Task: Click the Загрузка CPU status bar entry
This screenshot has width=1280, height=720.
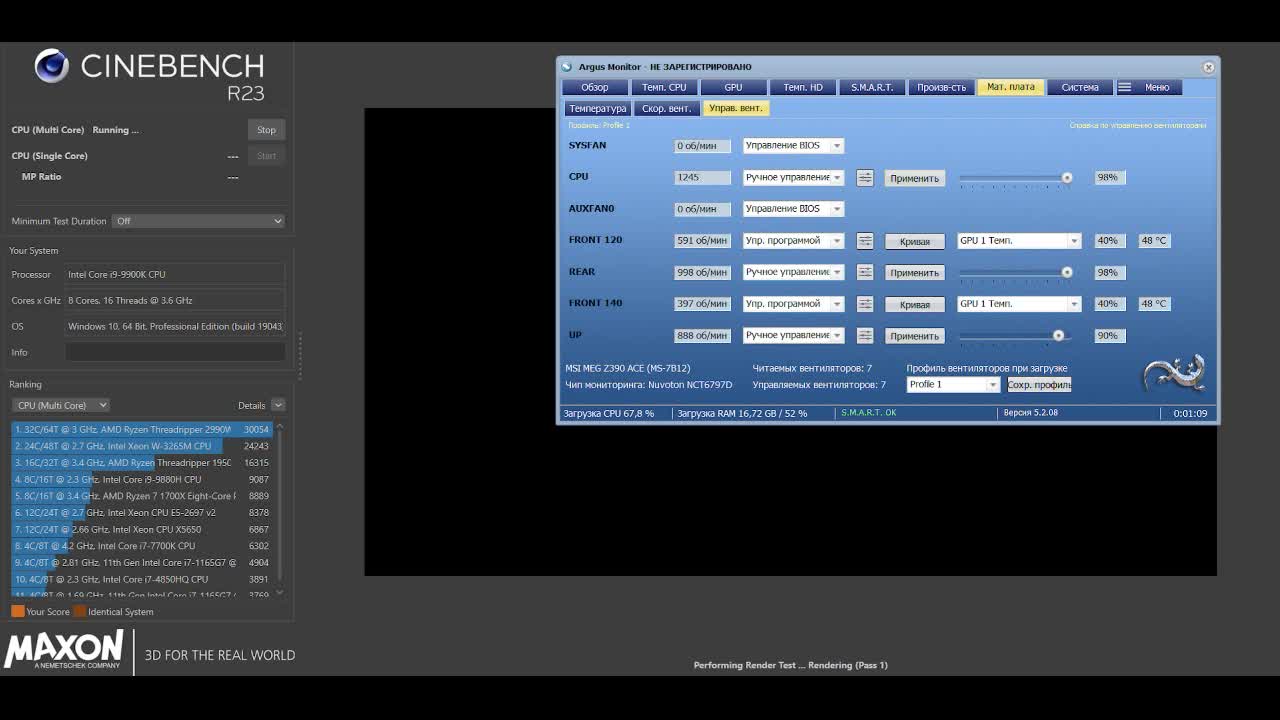Action: tap(609, 413)
